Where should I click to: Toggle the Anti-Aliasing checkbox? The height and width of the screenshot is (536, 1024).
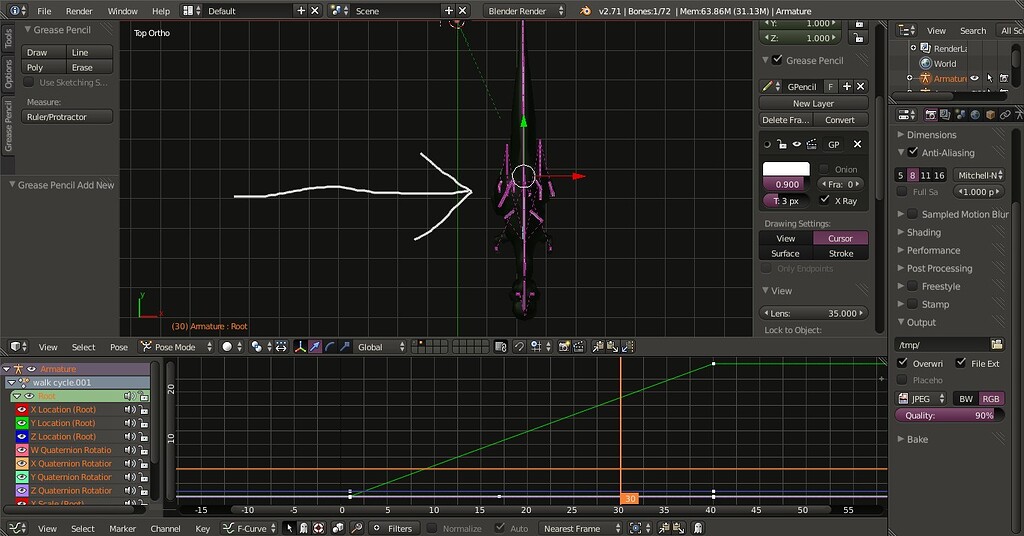pos(913,152)
